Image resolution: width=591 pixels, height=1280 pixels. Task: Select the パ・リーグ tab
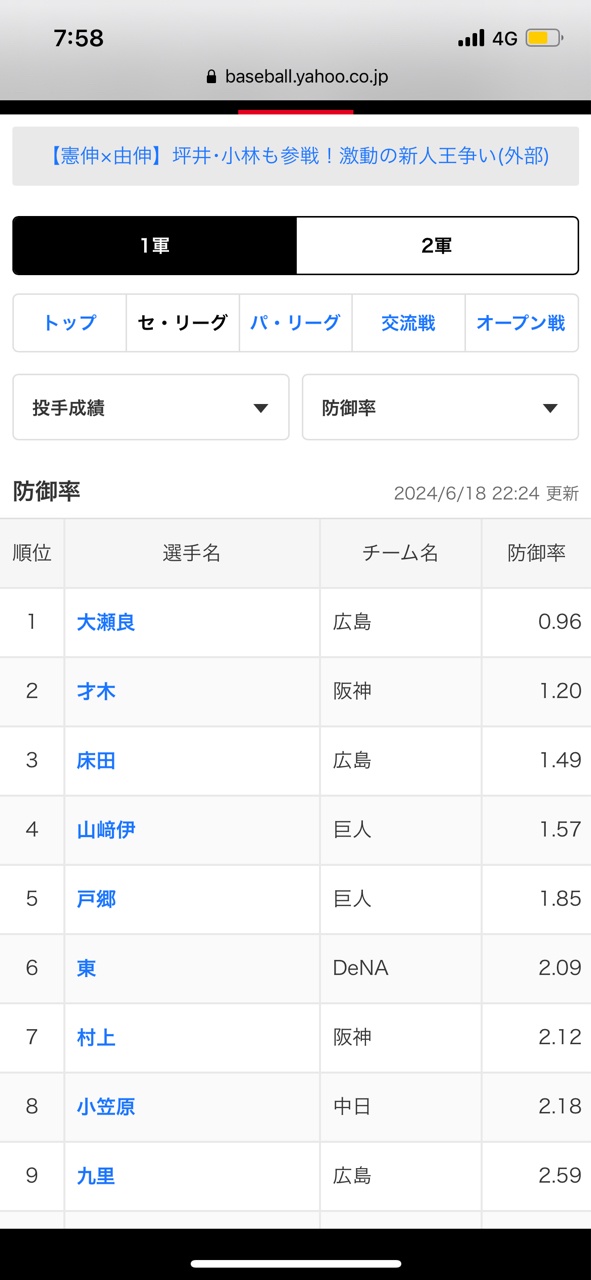[x=295, y=323]
